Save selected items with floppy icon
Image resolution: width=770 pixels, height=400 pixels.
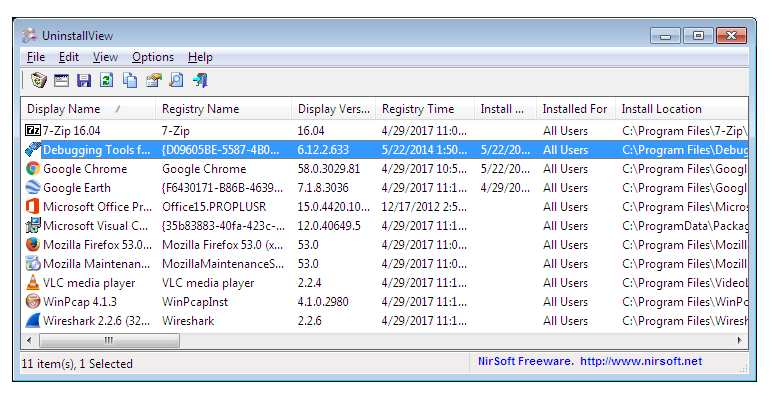point(84,80)
